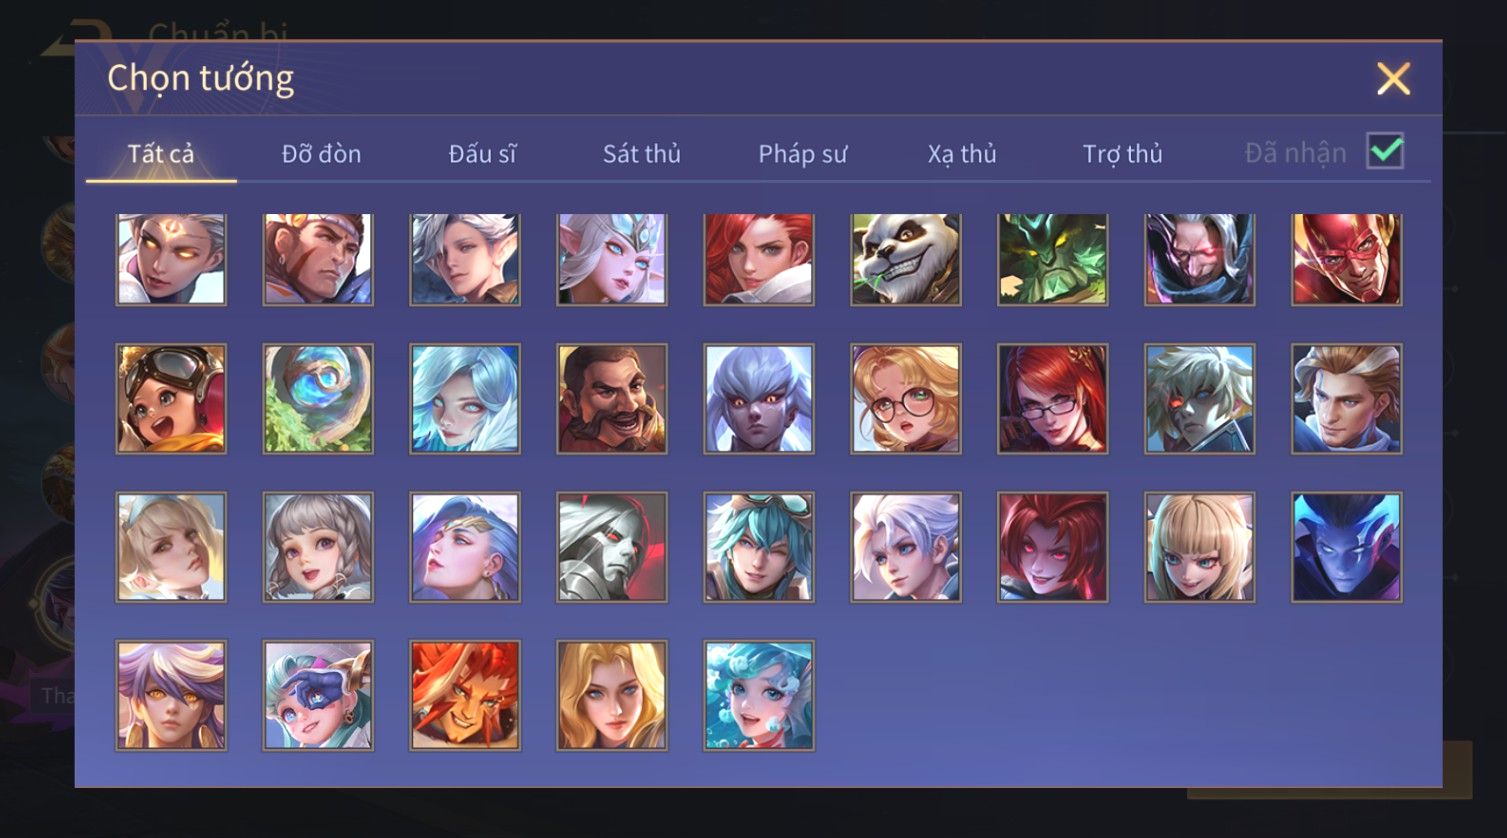This screenshot has width=1507, height=838.
Task: Switch to the Trợ thủ tab
Action: 1123,154
